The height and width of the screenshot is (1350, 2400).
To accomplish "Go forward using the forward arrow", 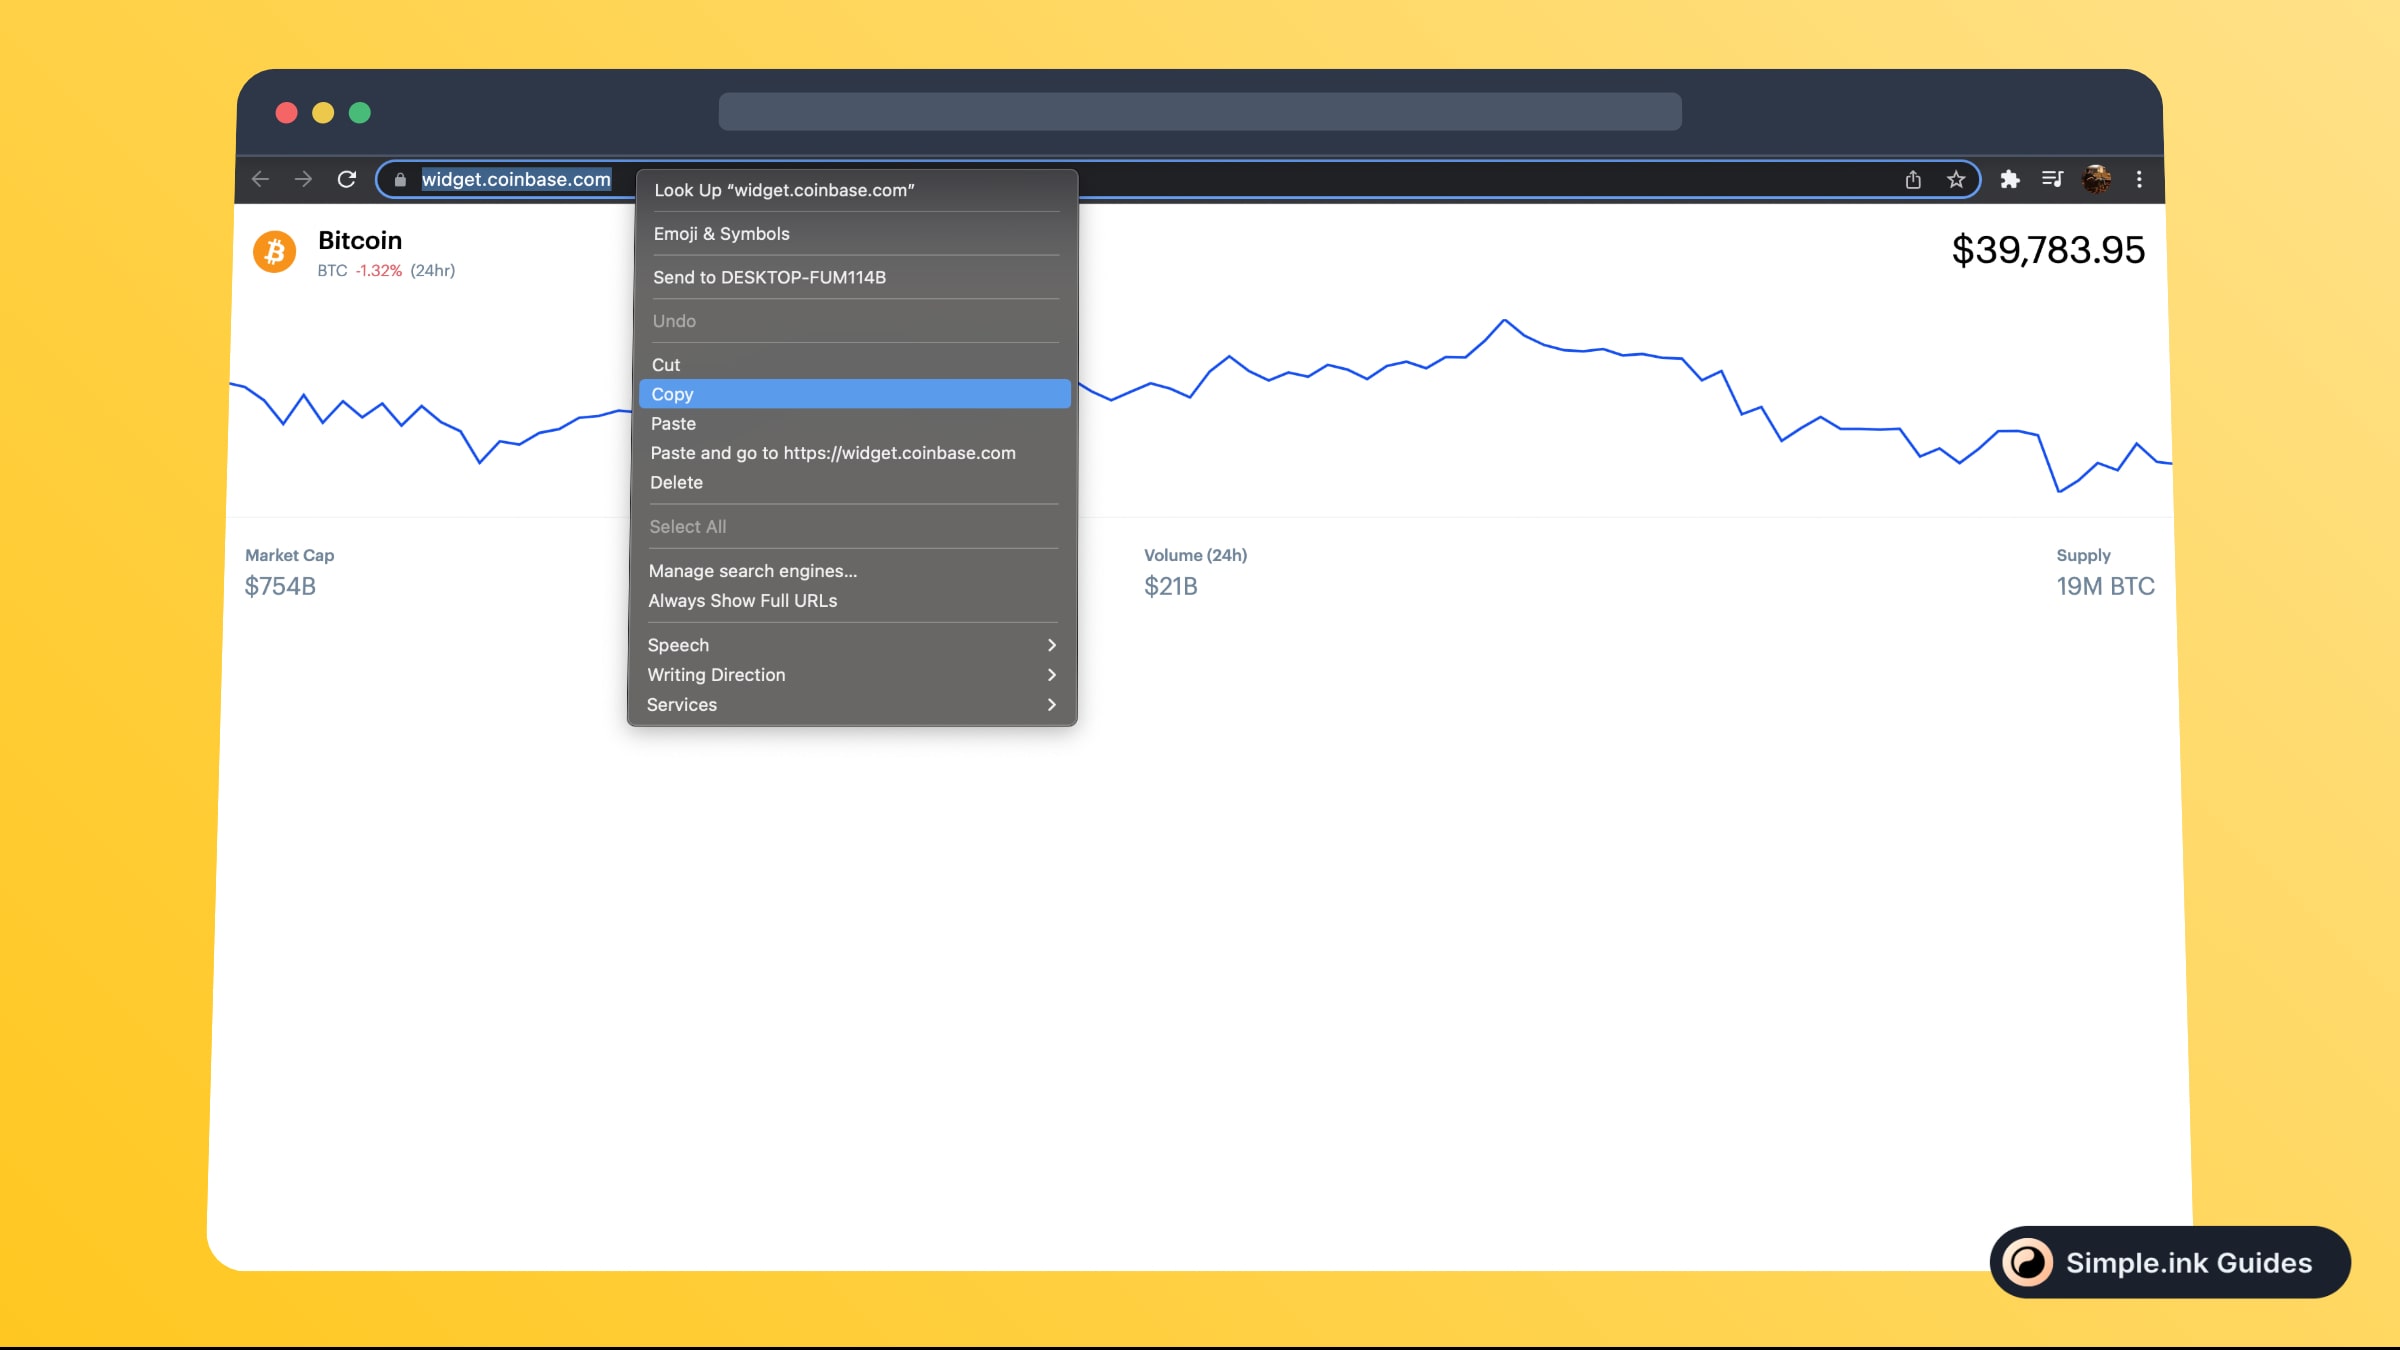I will click(303, 179).
